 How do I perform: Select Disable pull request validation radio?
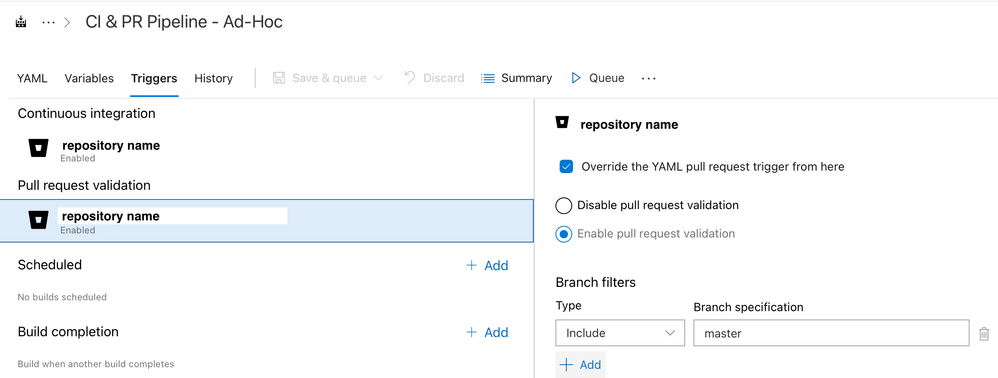563,206
